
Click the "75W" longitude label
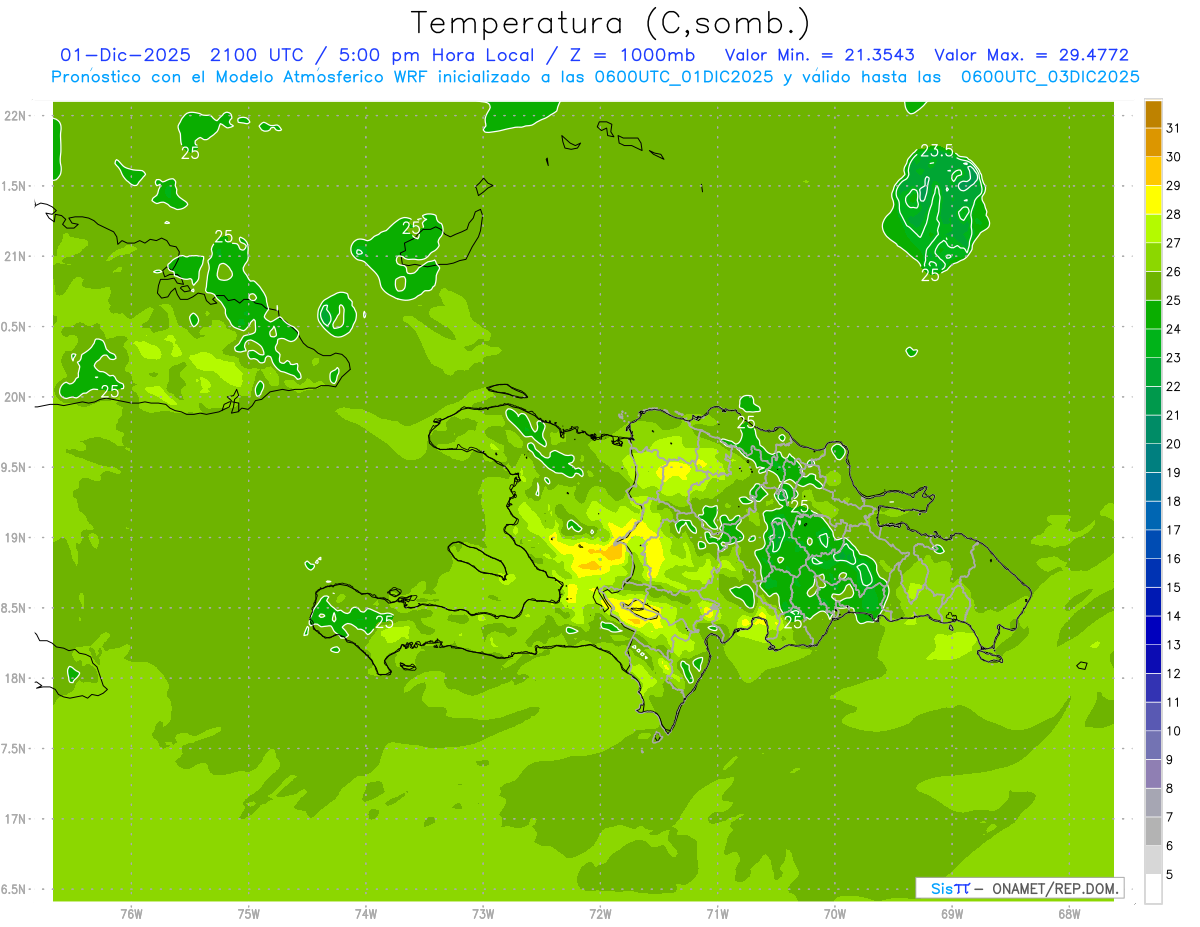[x=249, y=914]
